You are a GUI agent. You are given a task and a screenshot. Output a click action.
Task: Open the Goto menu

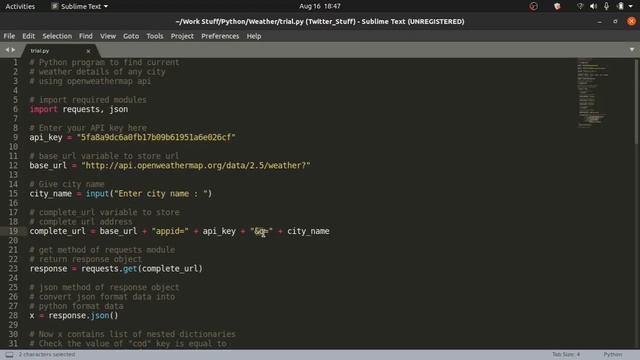131,36
